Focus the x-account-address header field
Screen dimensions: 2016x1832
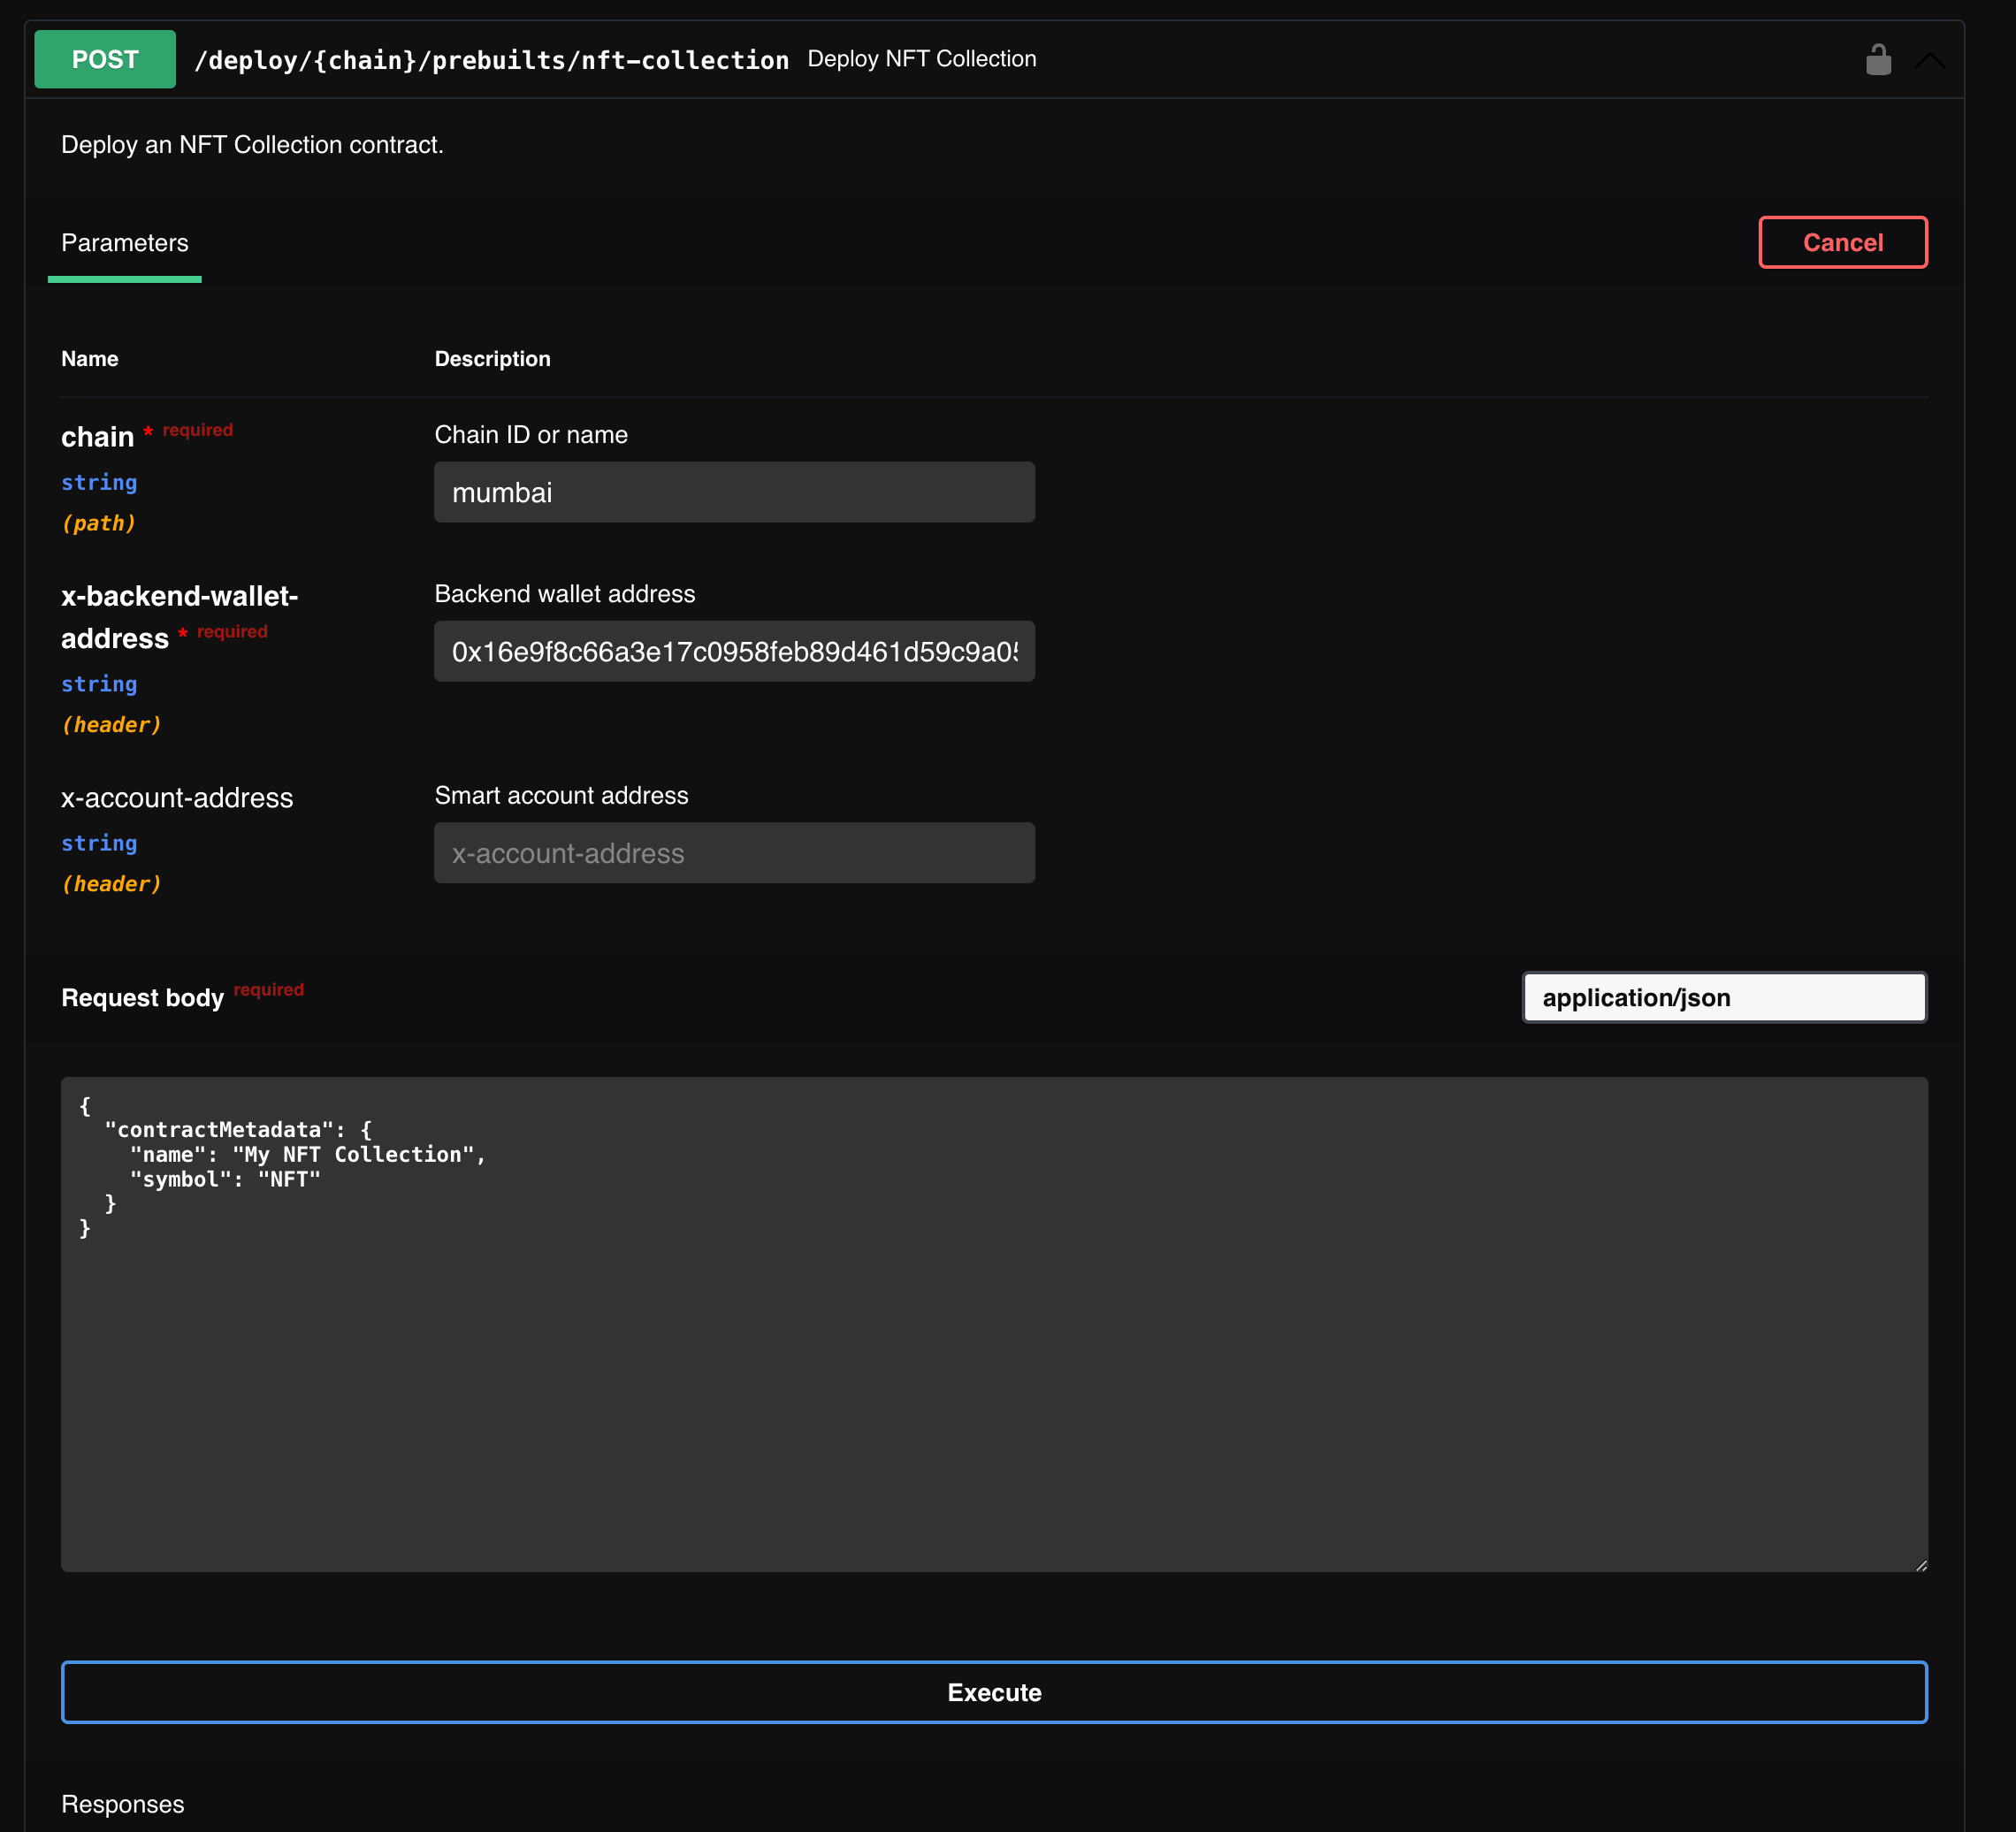[x=734, y=853]
